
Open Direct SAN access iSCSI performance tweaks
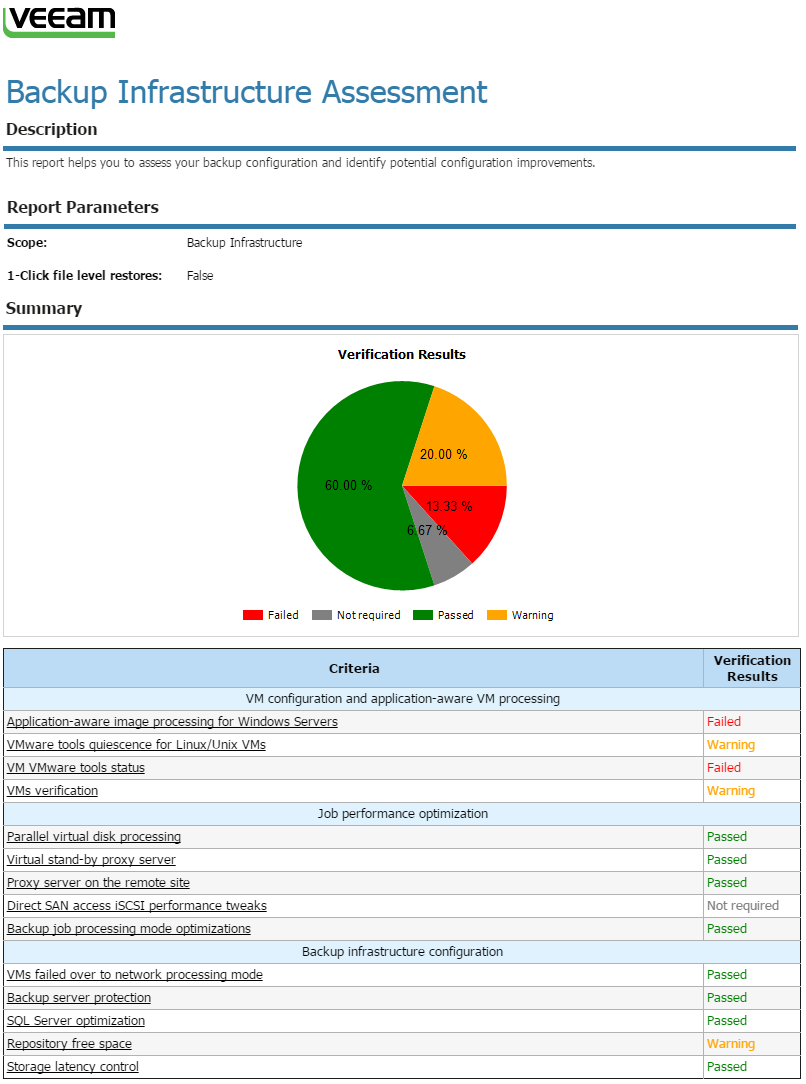click(x=136, y=905)
